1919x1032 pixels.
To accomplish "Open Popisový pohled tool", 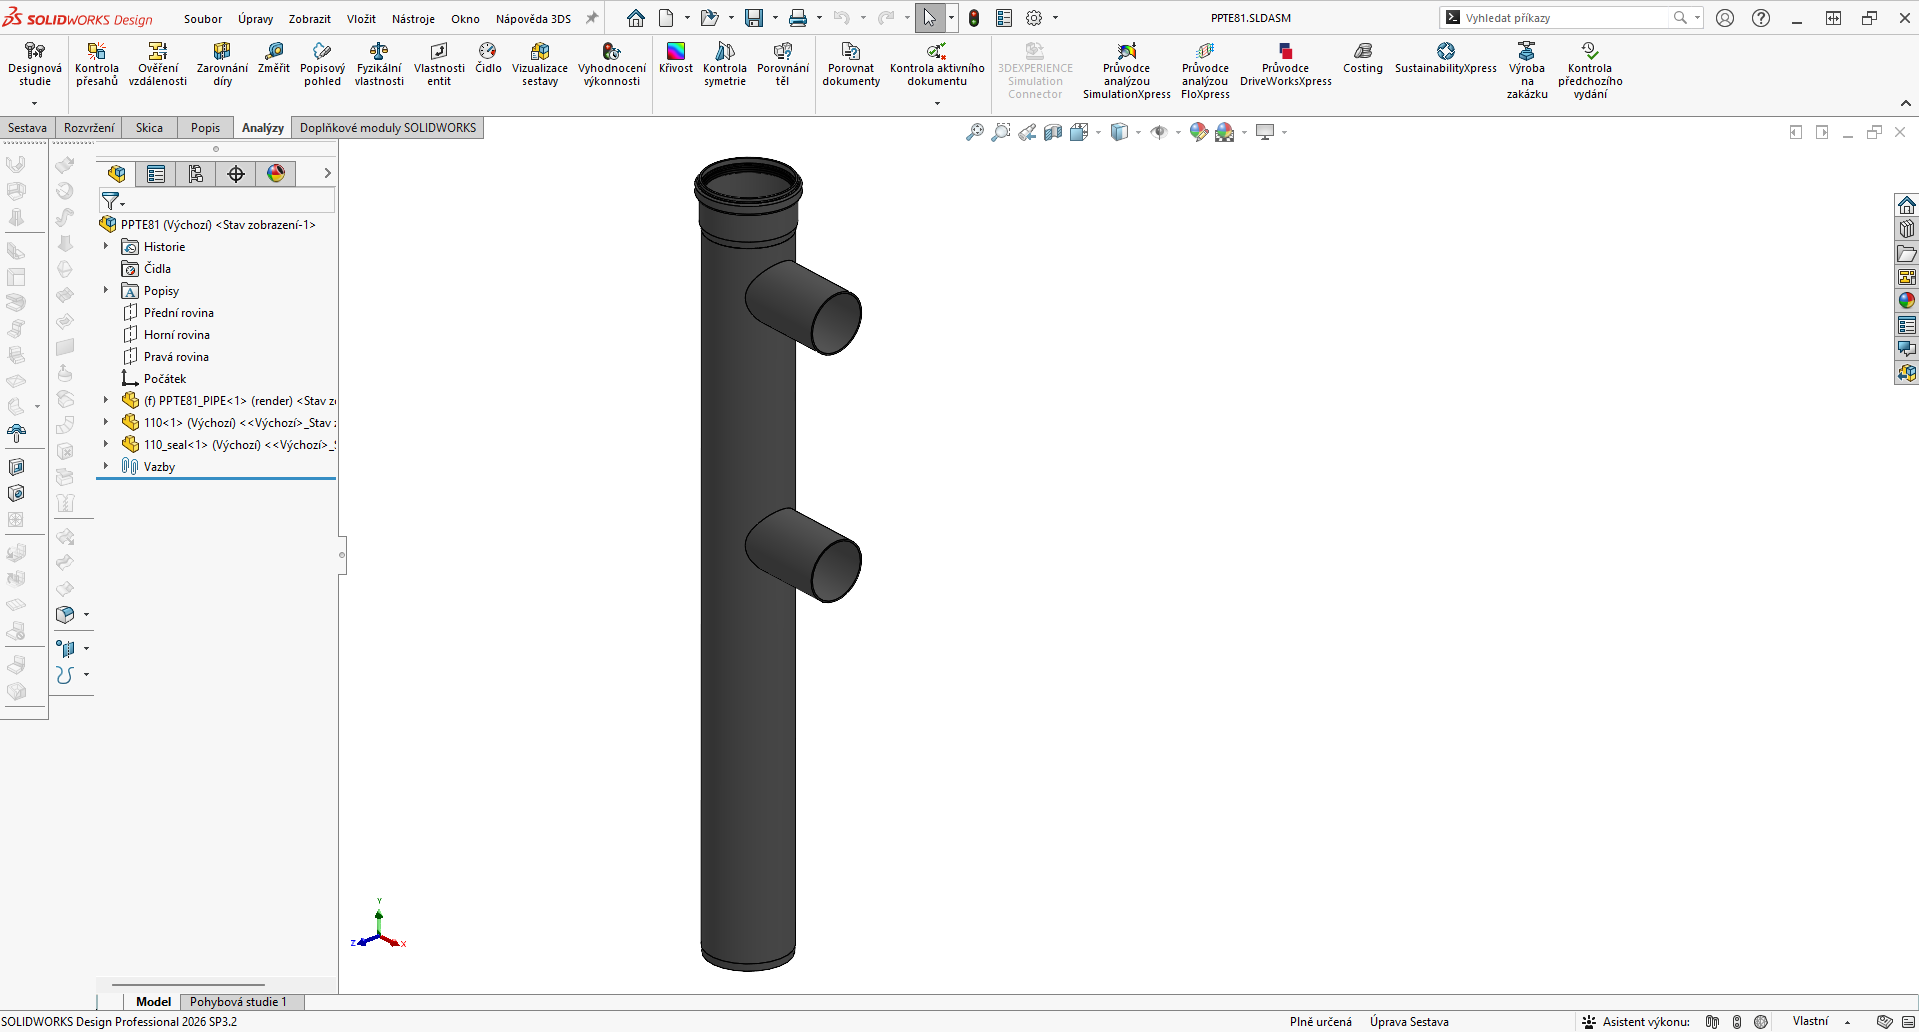I will (322, 65).
